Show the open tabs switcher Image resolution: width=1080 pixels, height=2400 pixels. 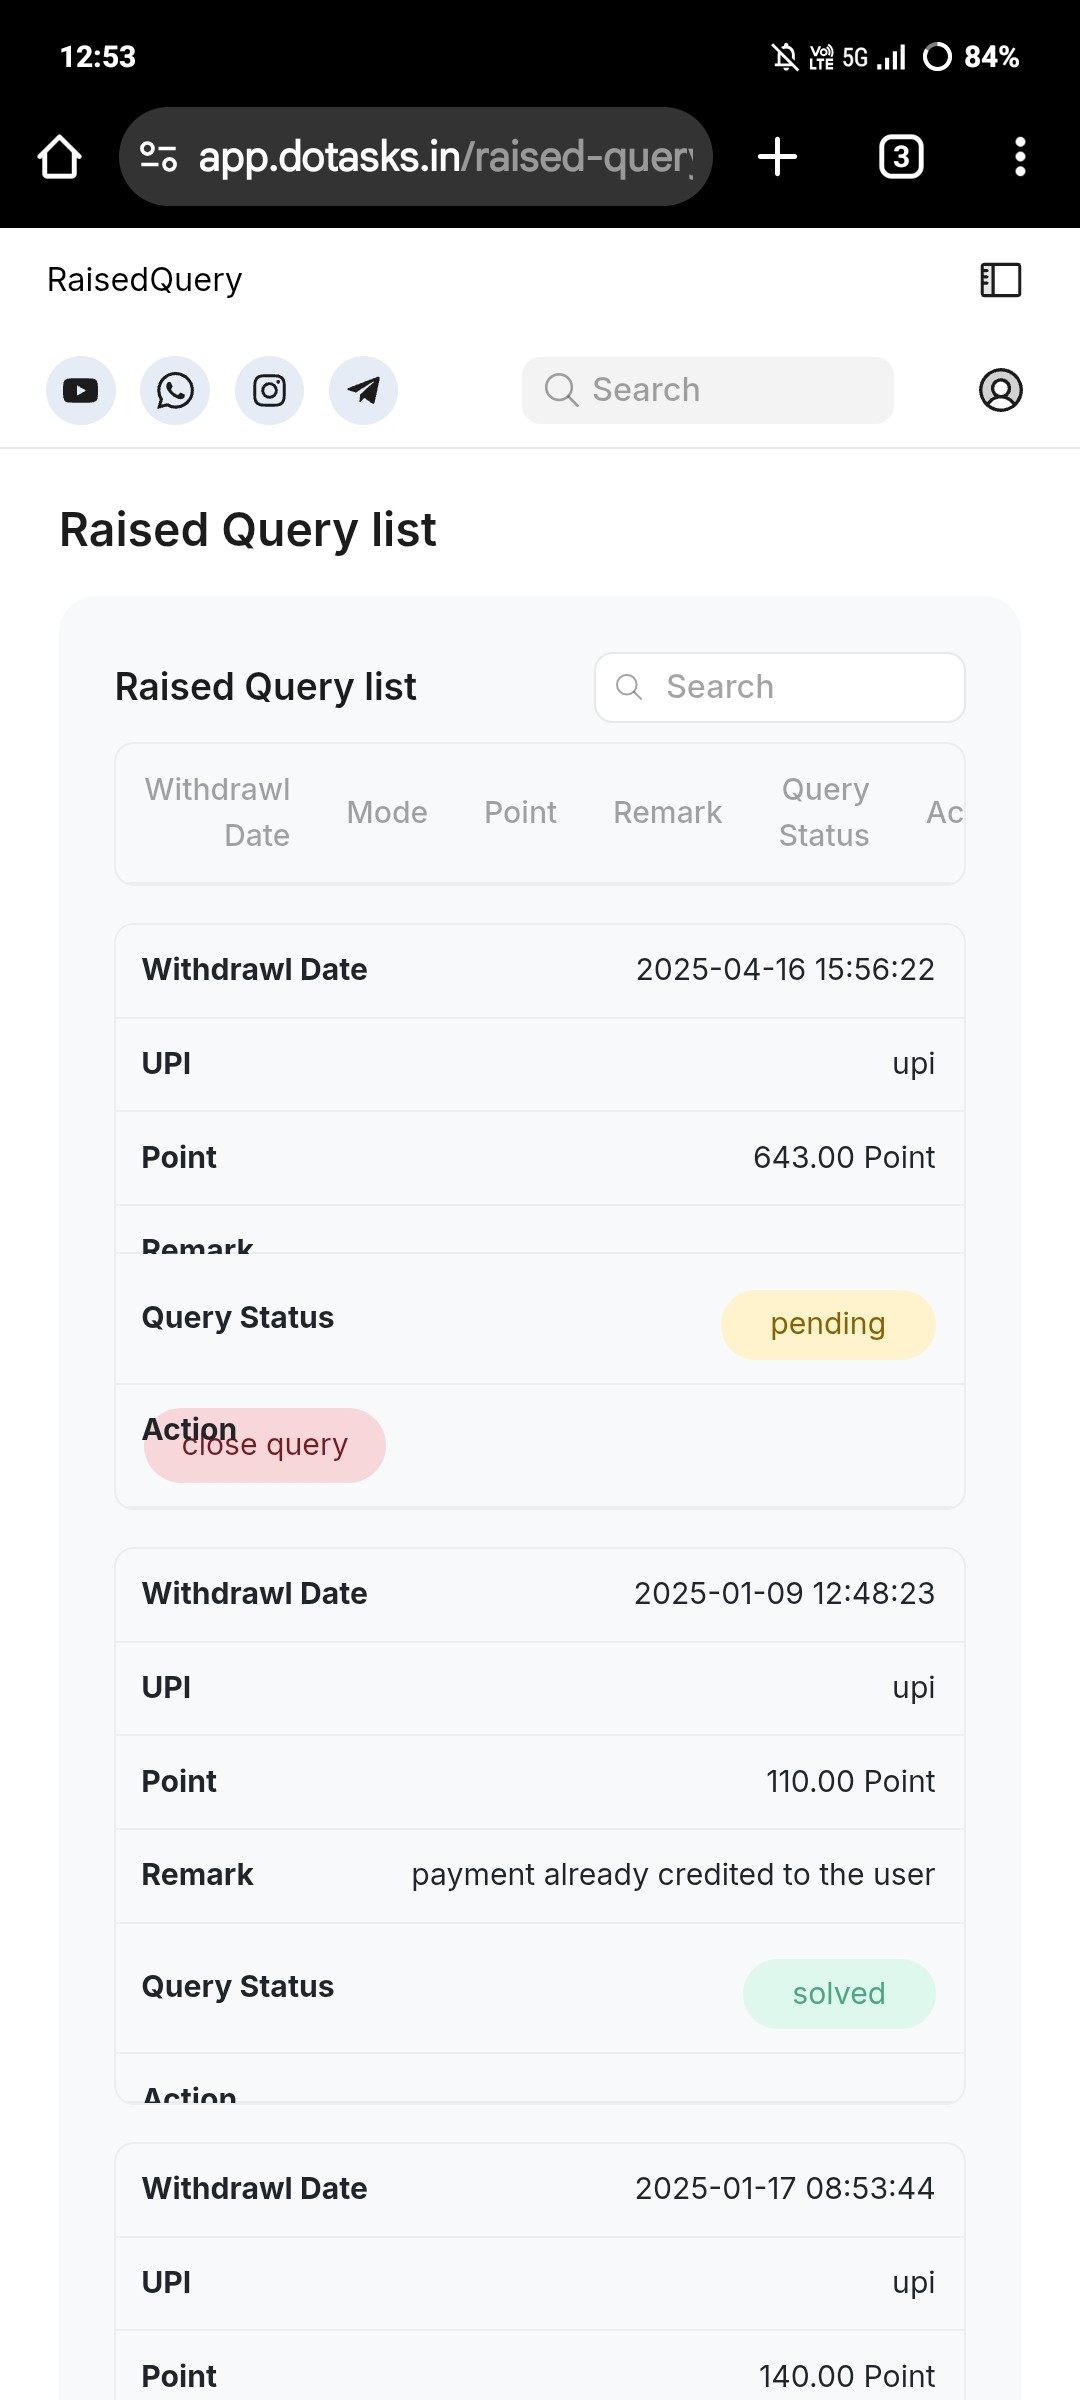point(900,157)
